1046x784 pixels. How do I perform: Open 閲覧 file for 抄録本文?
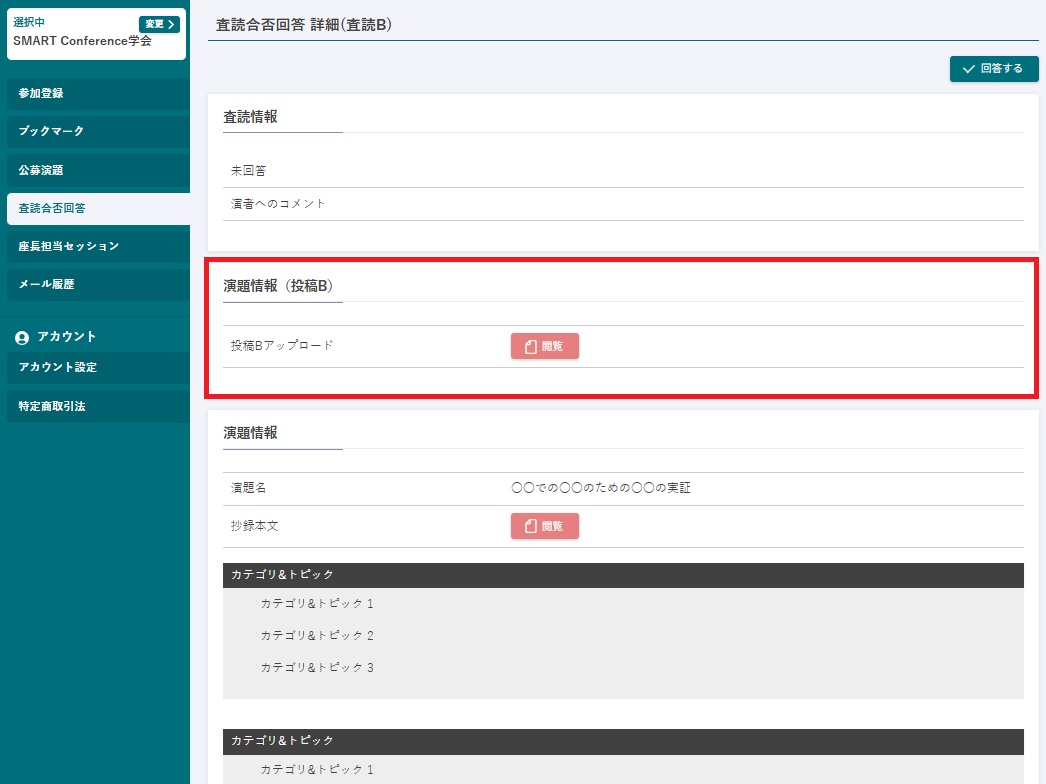(544, 526)
